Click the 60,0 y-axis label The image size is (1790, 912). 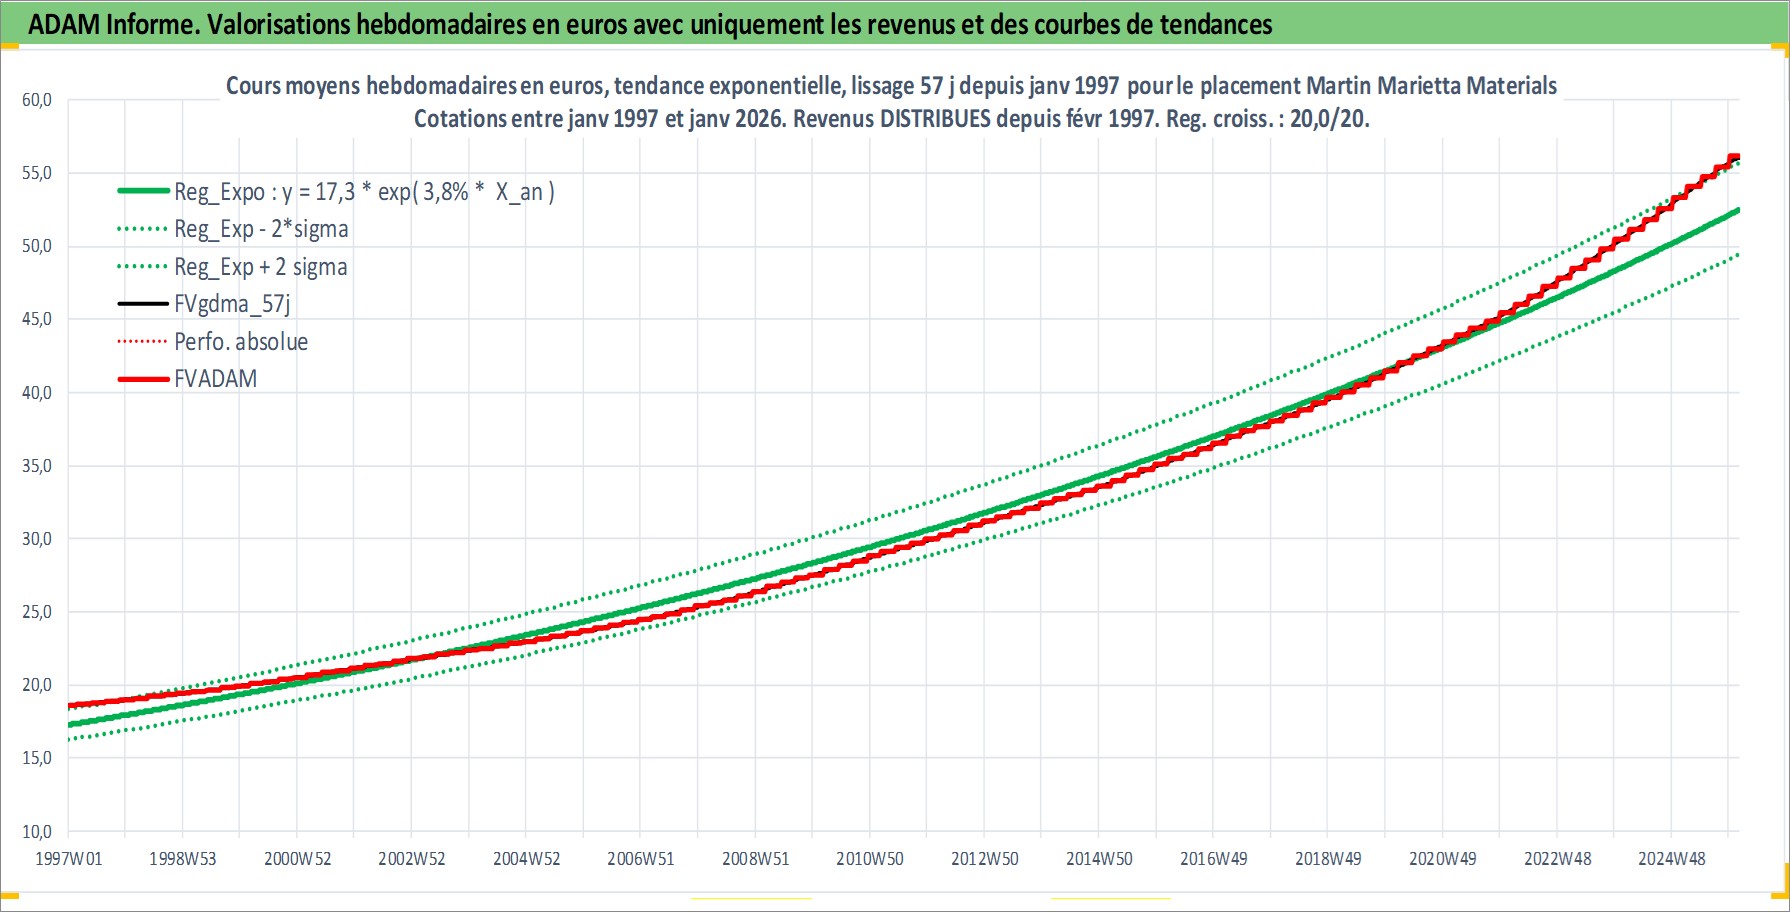coord(37,100)
